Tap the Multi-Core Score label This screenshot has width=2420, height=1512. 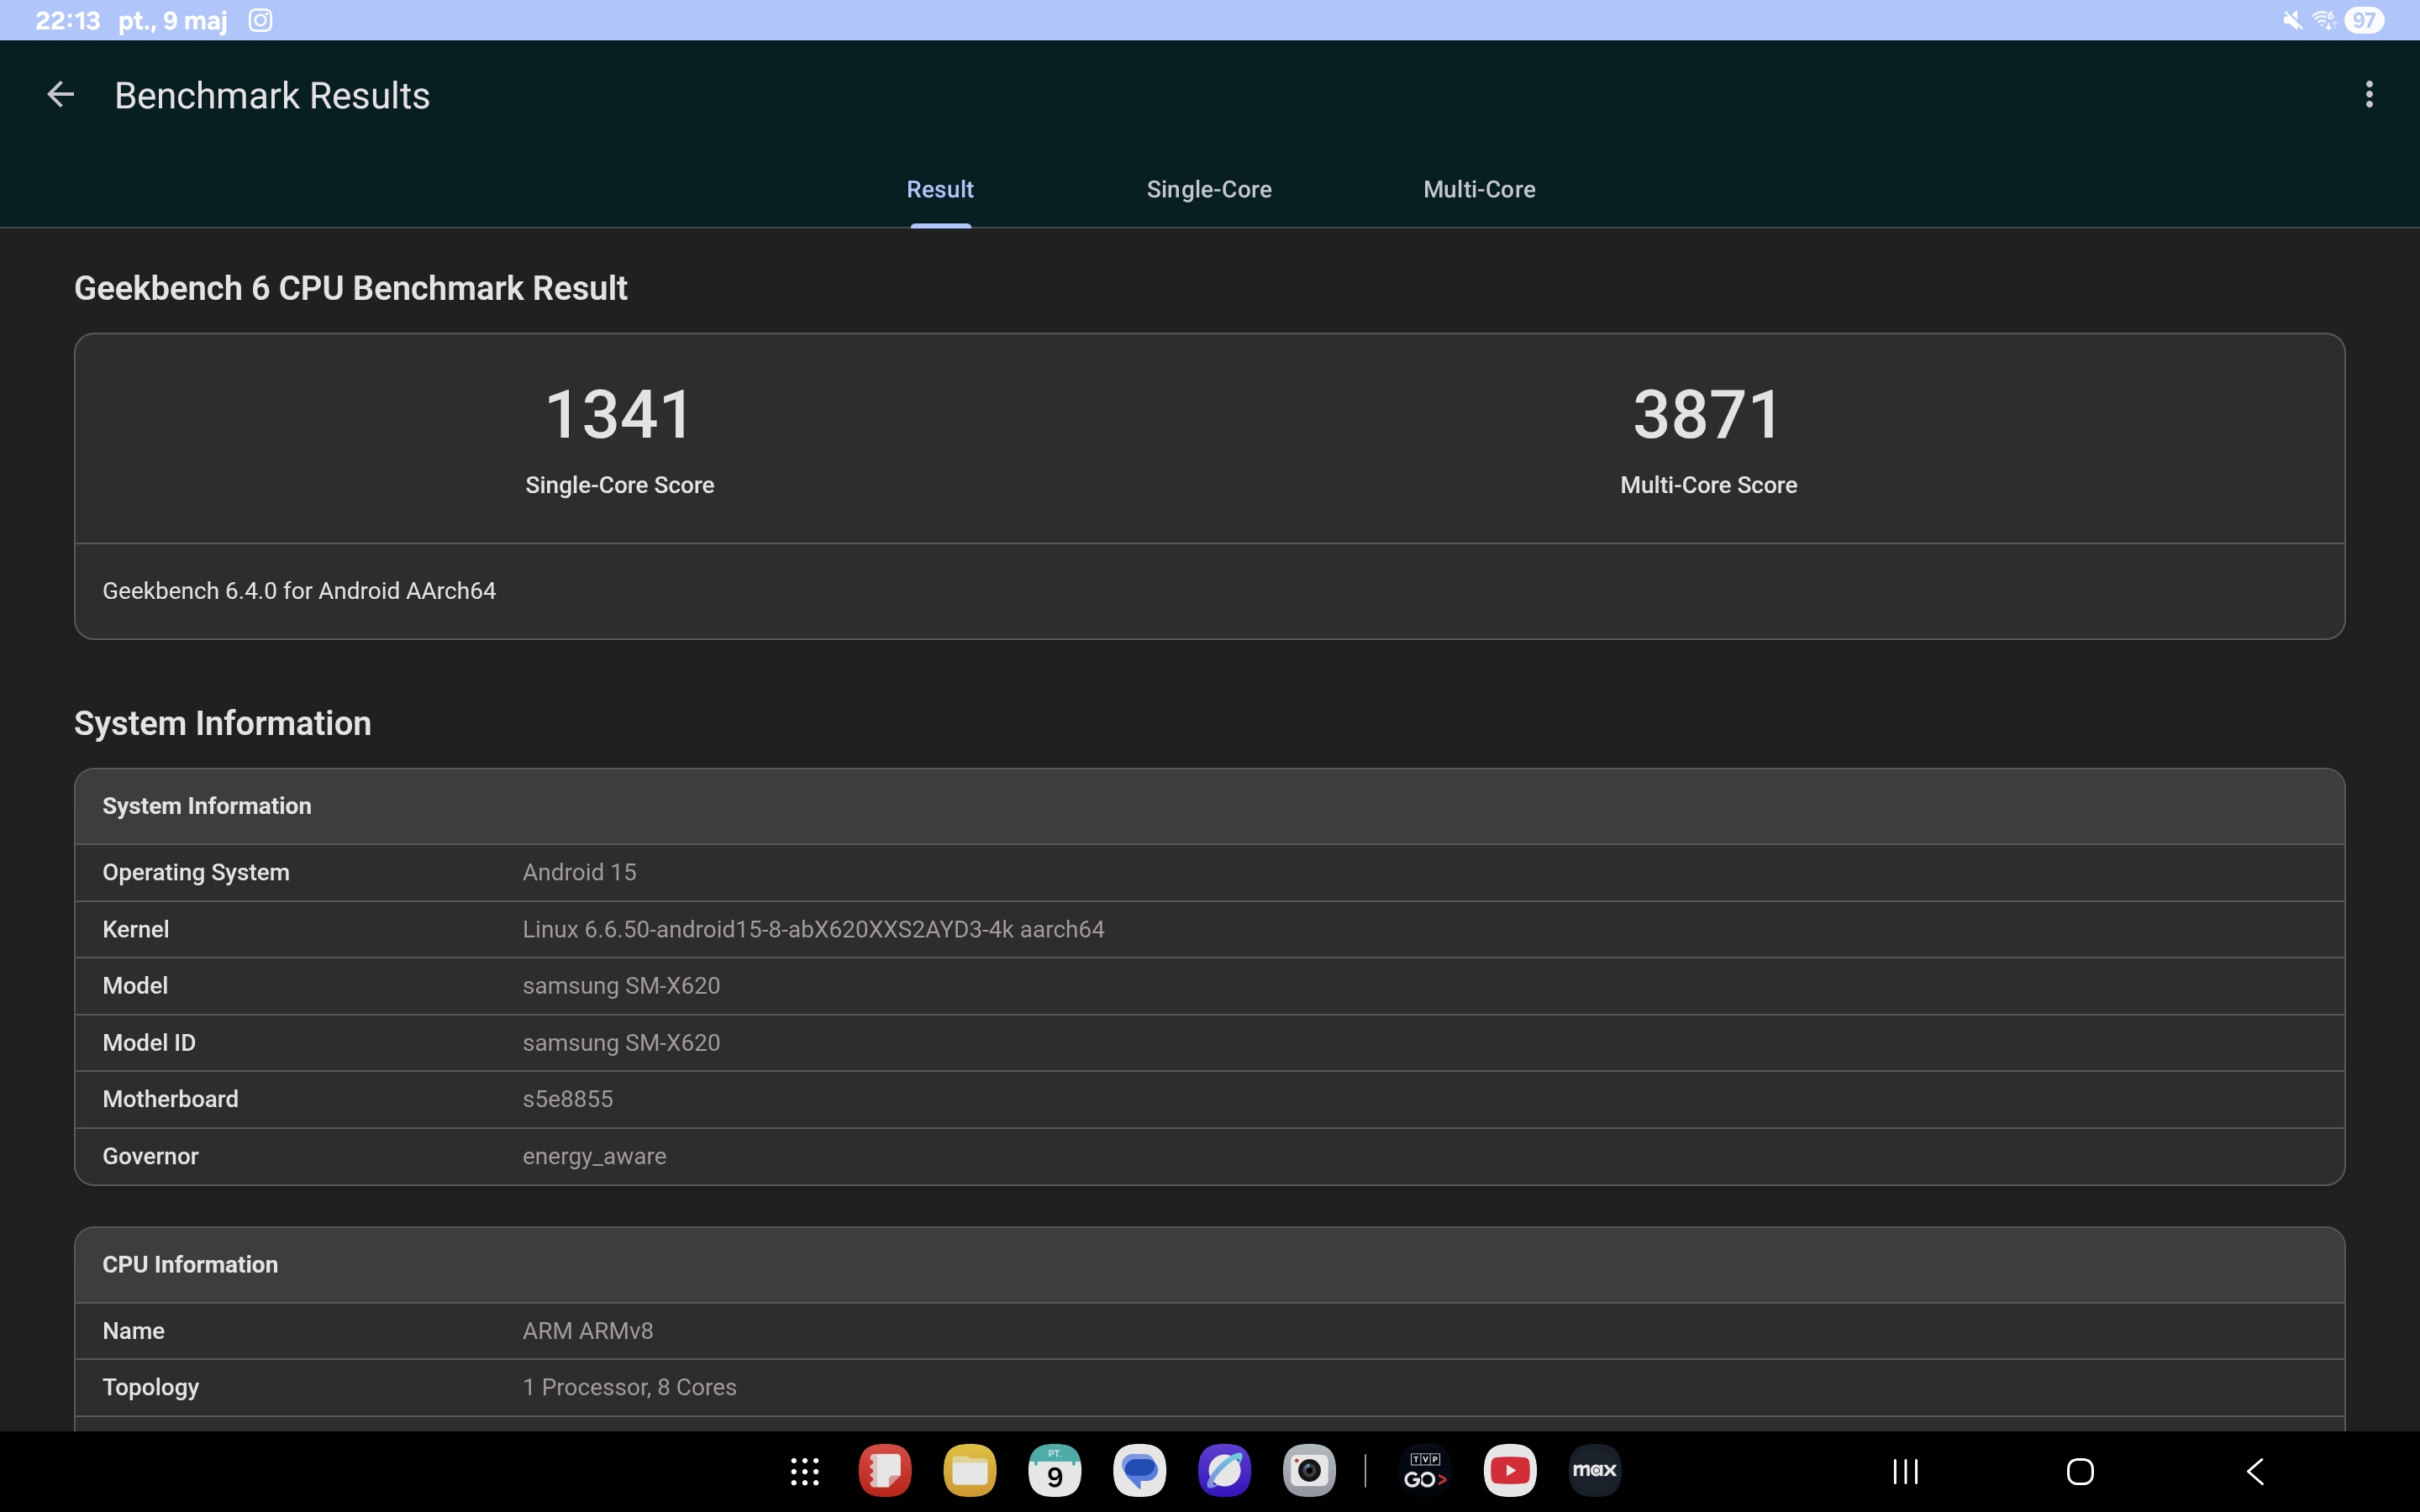tap(1709, 485)
